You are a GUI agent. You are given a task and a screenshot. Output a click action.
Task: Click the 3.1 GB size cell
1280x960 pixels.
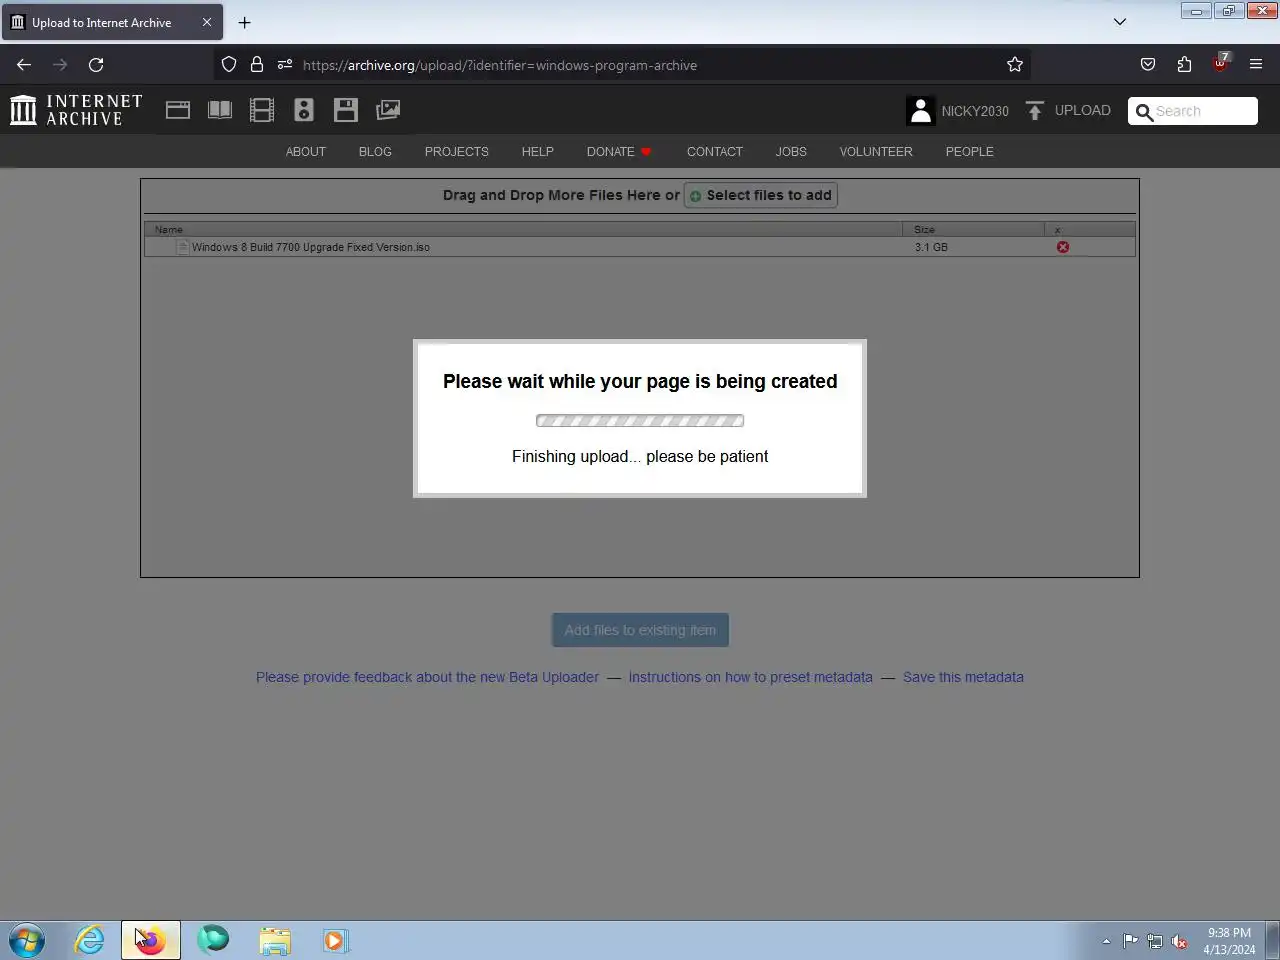[x=931, y=247]
